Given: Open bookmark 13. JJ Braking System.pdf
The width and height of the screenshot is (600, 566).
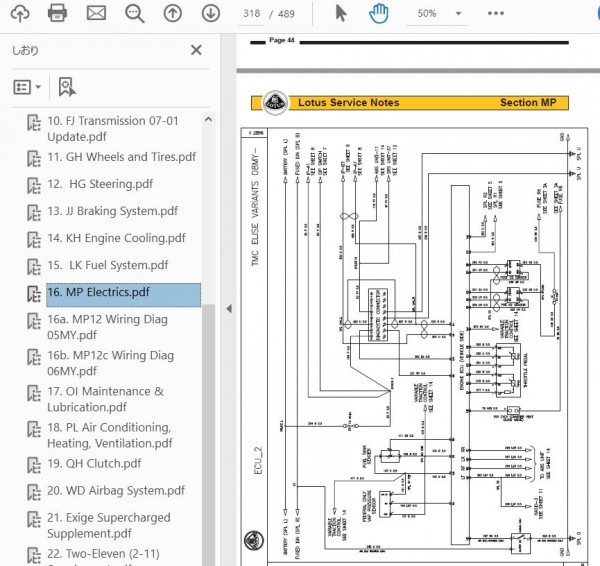Looking at the screenshot, I should coord(112,211).
